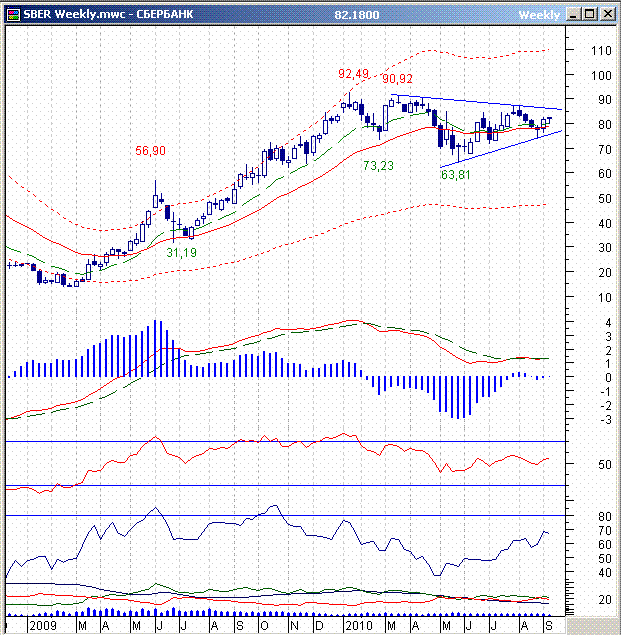Click the -3 label on MACD scale
Image resolution: width=621 pixels, height=635 pixels.
606,420
